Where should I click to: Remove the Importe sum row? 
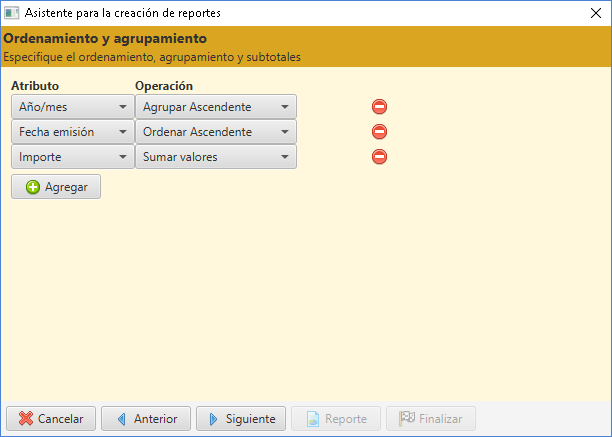tap(379, 156)
